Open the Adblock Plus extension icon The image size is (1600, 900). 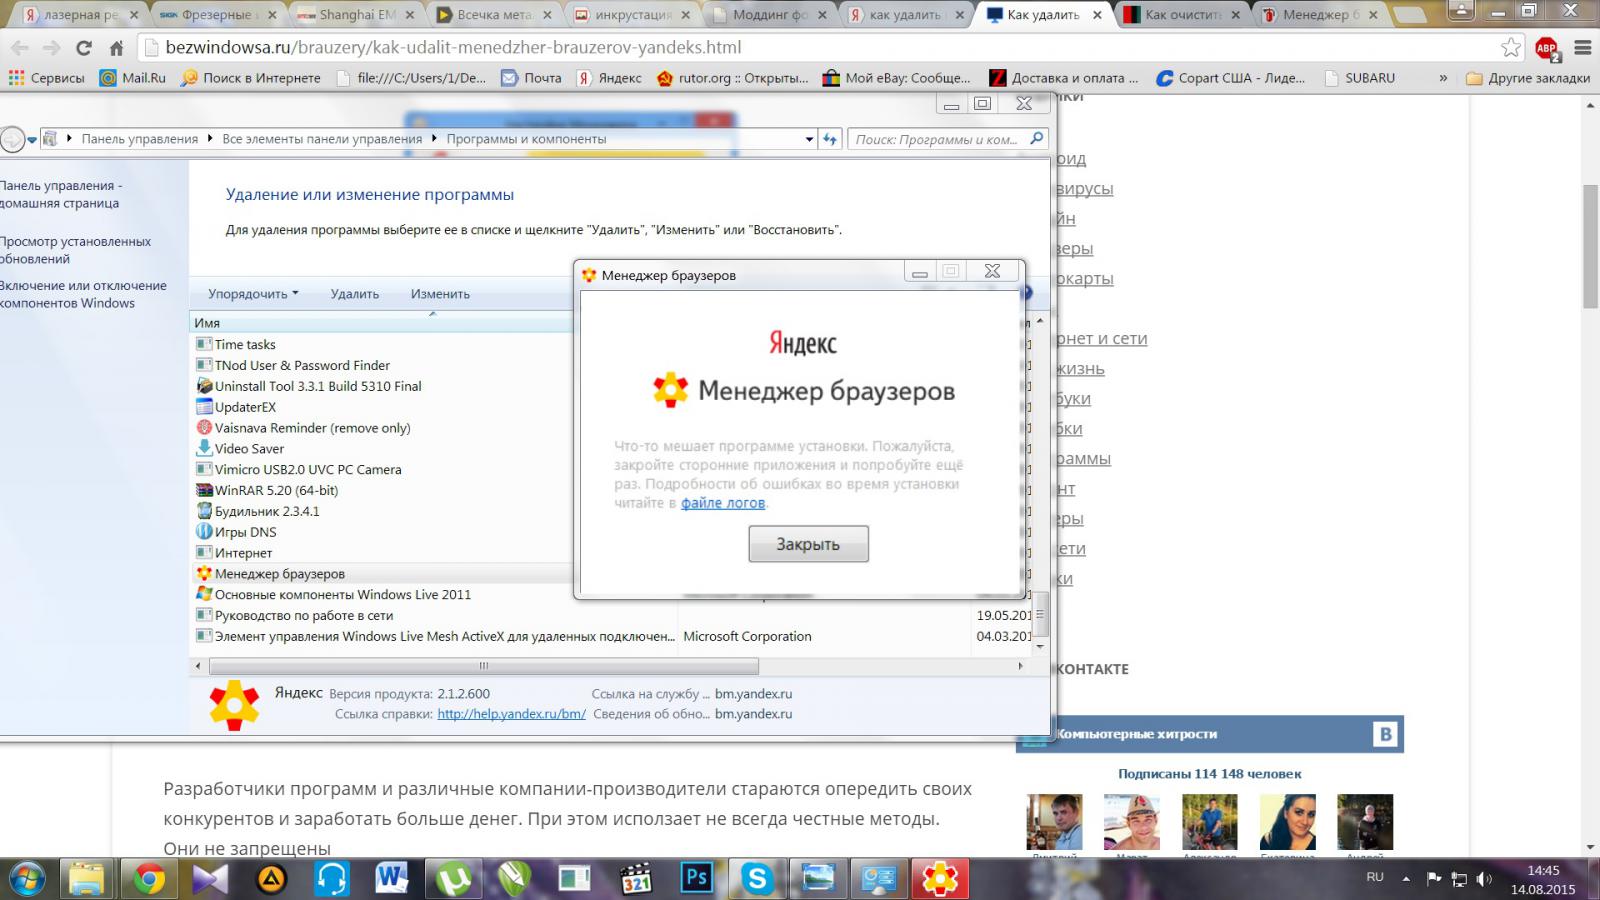point(1547,48)
